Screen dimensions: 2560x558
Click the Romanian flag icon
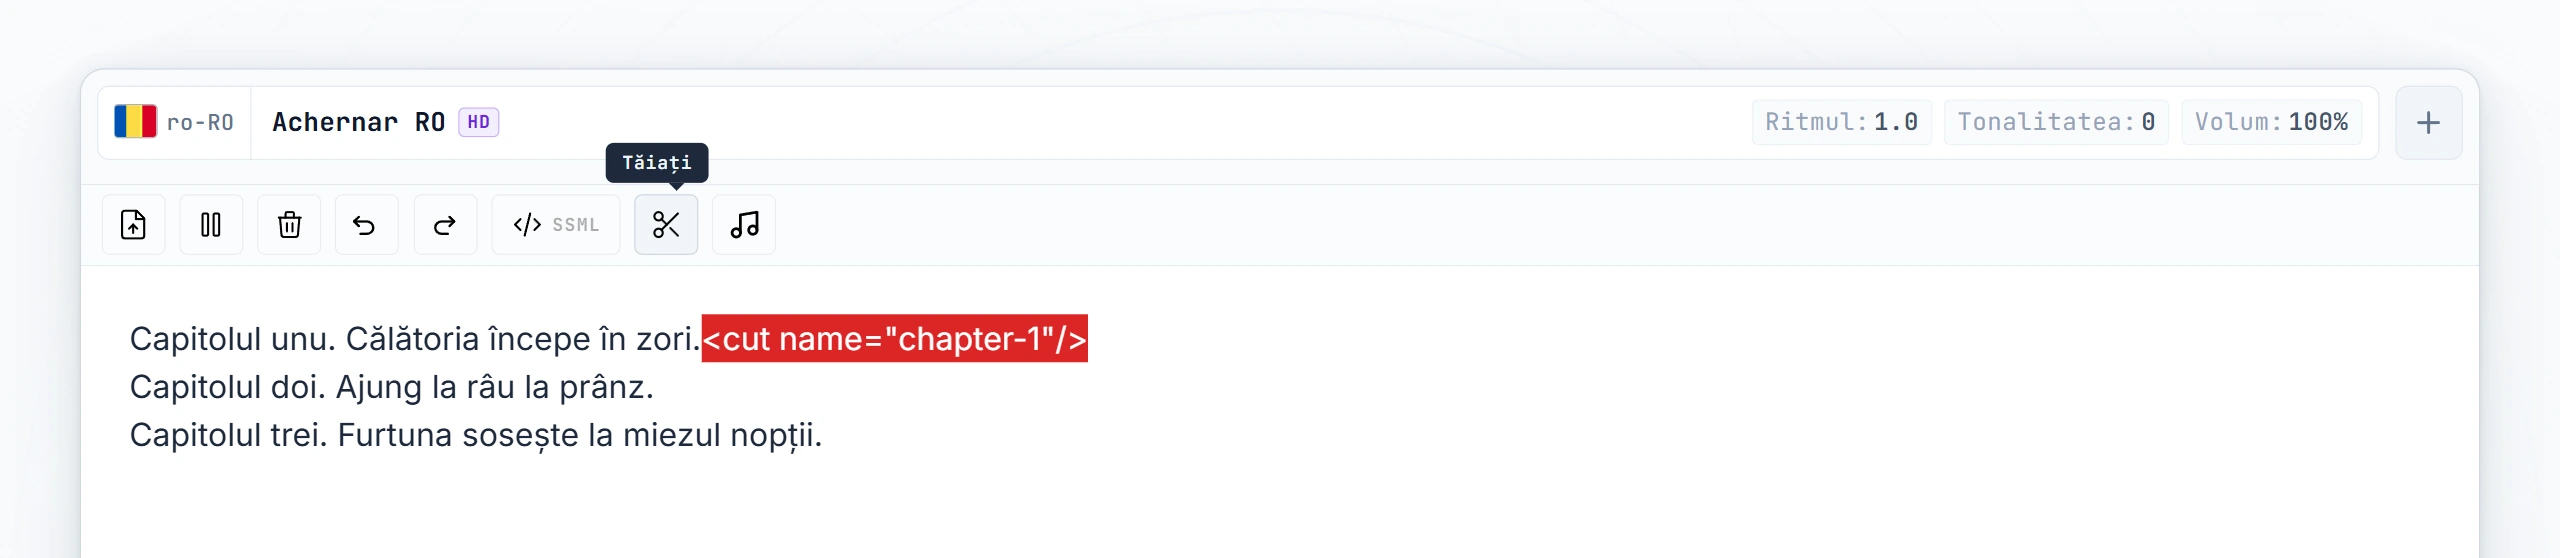[135, 122]
